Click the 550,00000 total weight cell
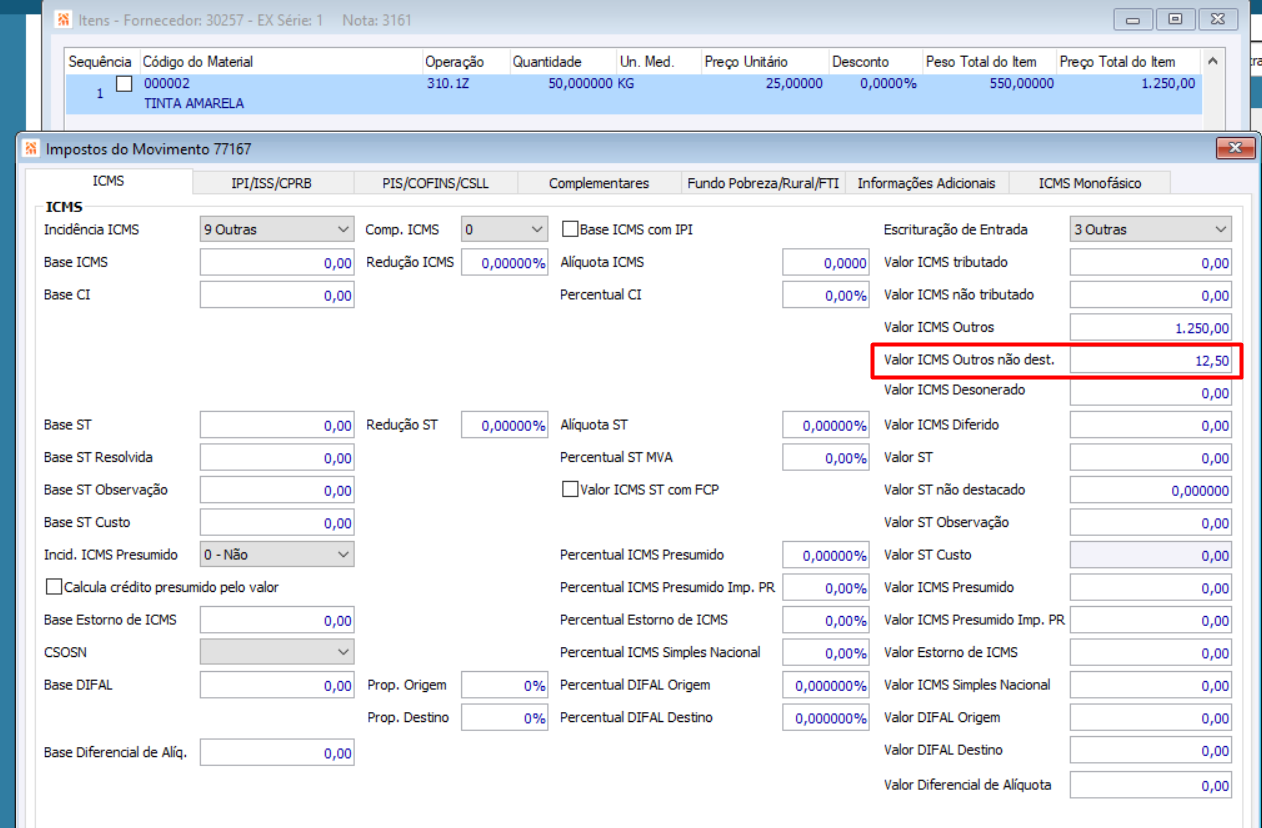The image size is (1262, 828). [x=1019, y=84]
